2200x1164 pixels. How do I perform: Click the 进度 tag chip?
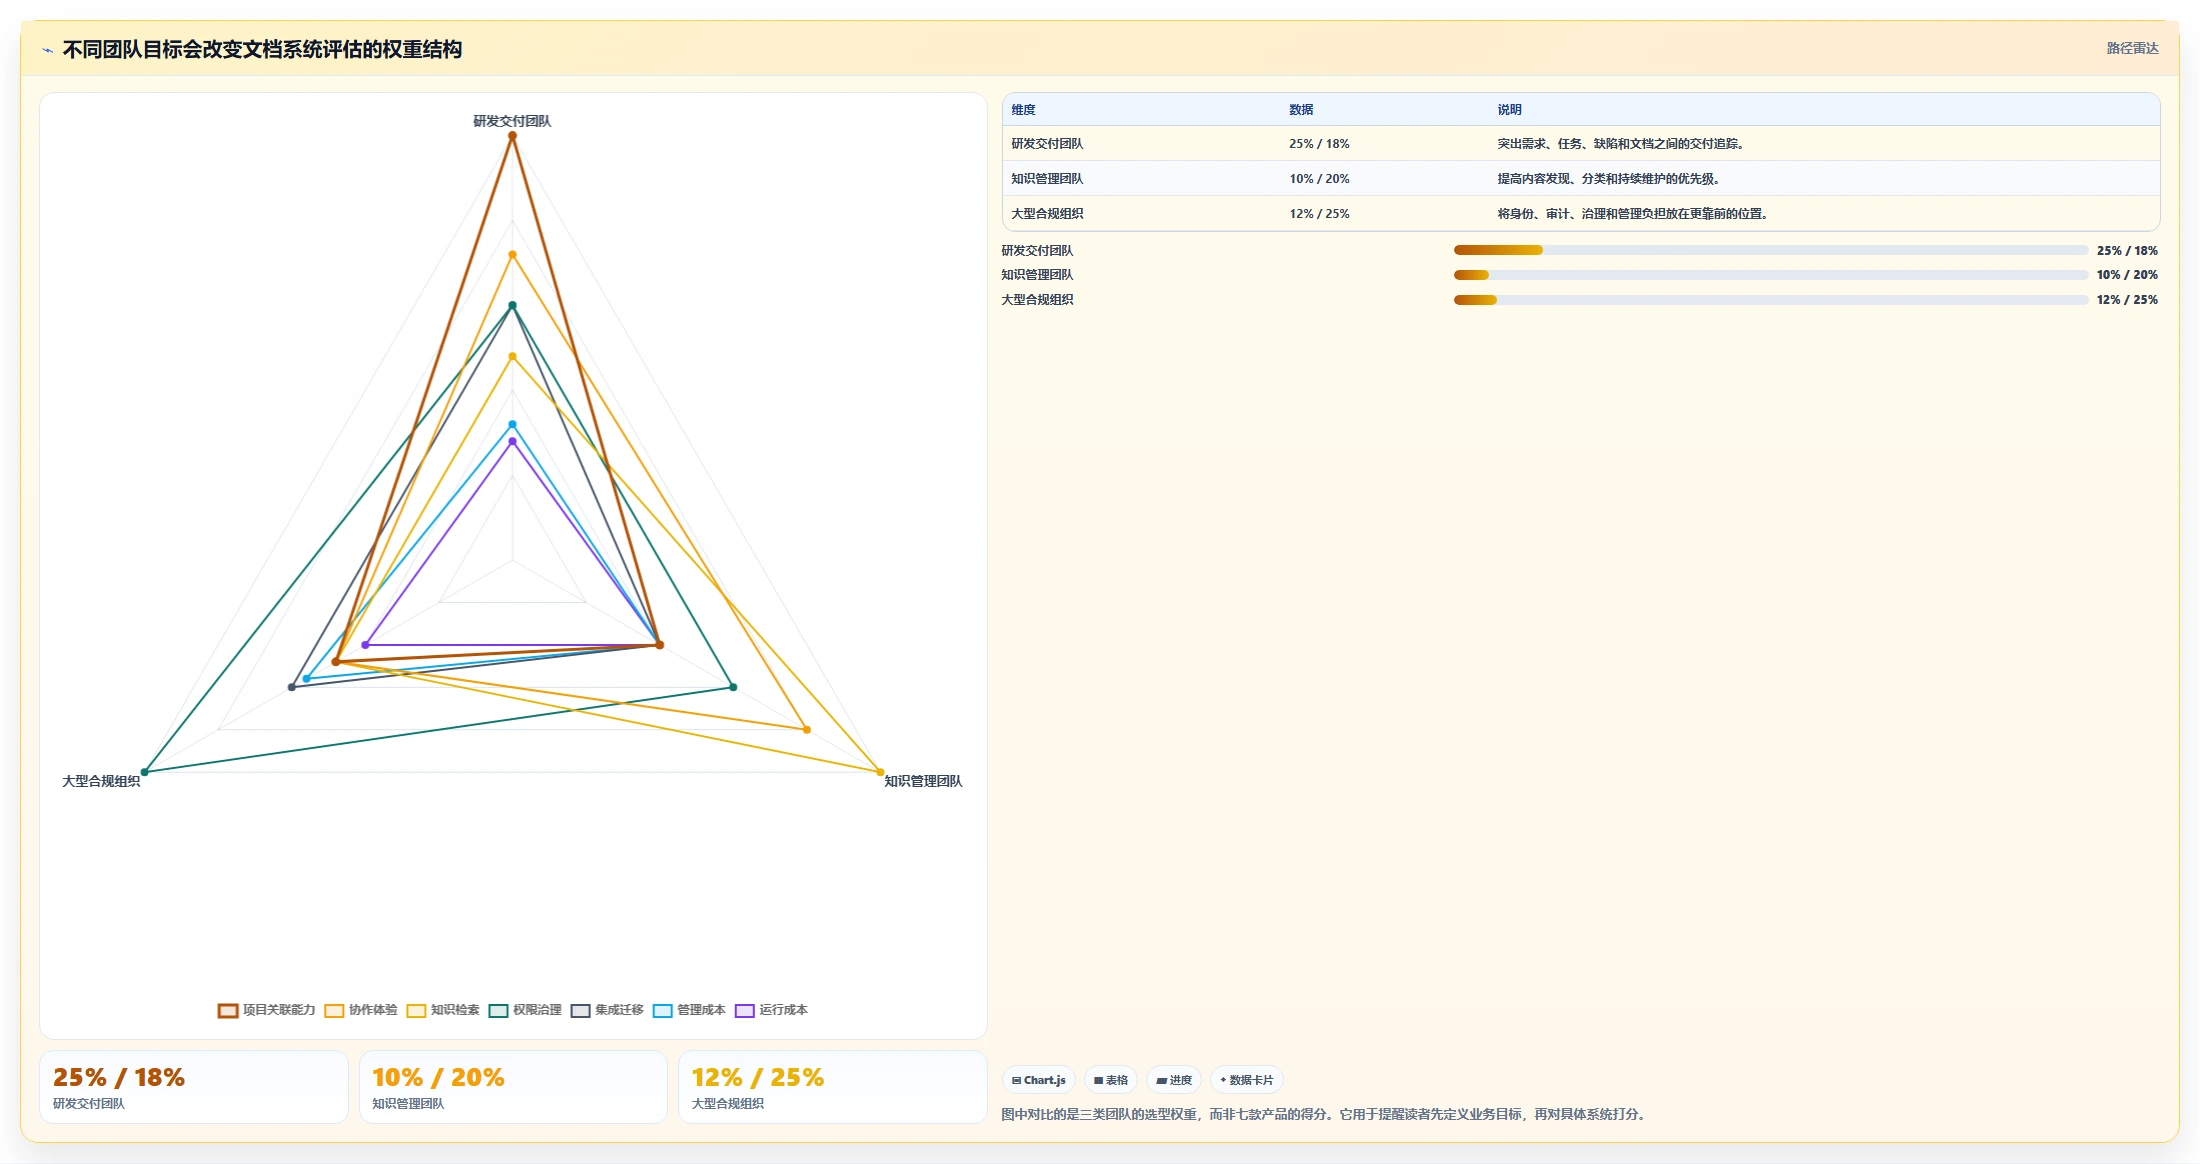pyautogui.click(x=1174, y=1080)
